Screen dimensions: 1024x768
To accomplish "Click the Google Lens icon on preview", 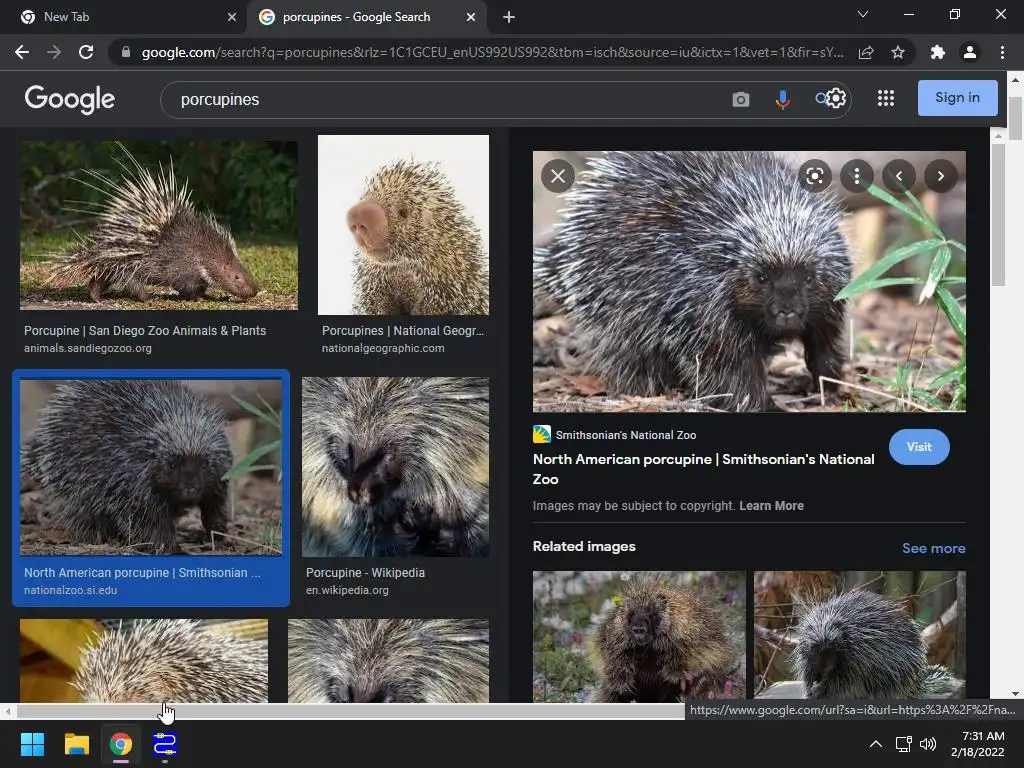I will point(815,177).
